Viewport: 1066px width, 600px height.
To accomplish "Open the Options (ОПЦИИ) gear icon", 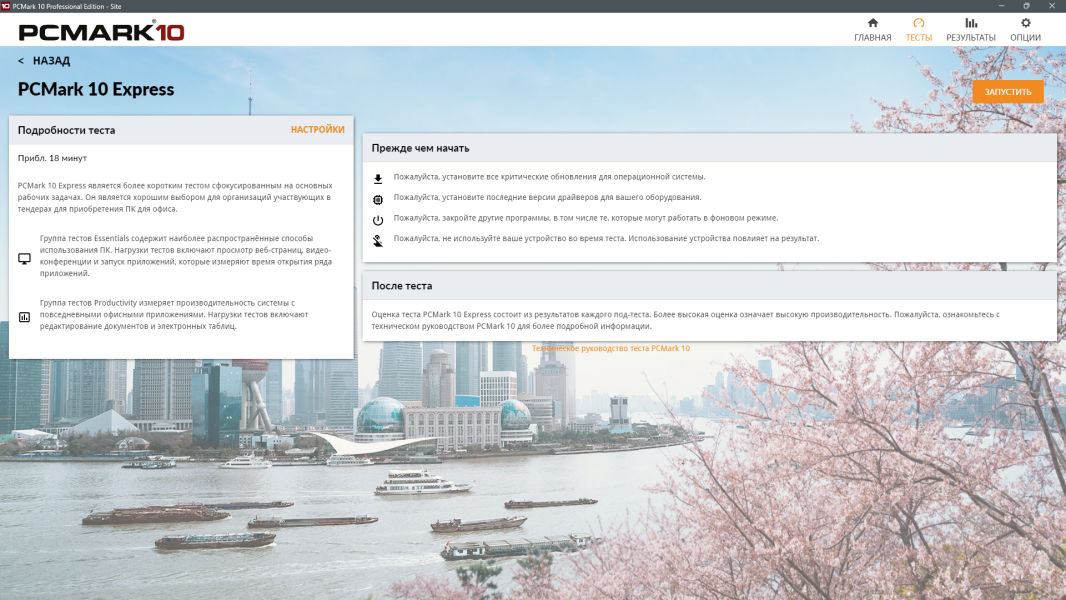I will coord(1025,23).
